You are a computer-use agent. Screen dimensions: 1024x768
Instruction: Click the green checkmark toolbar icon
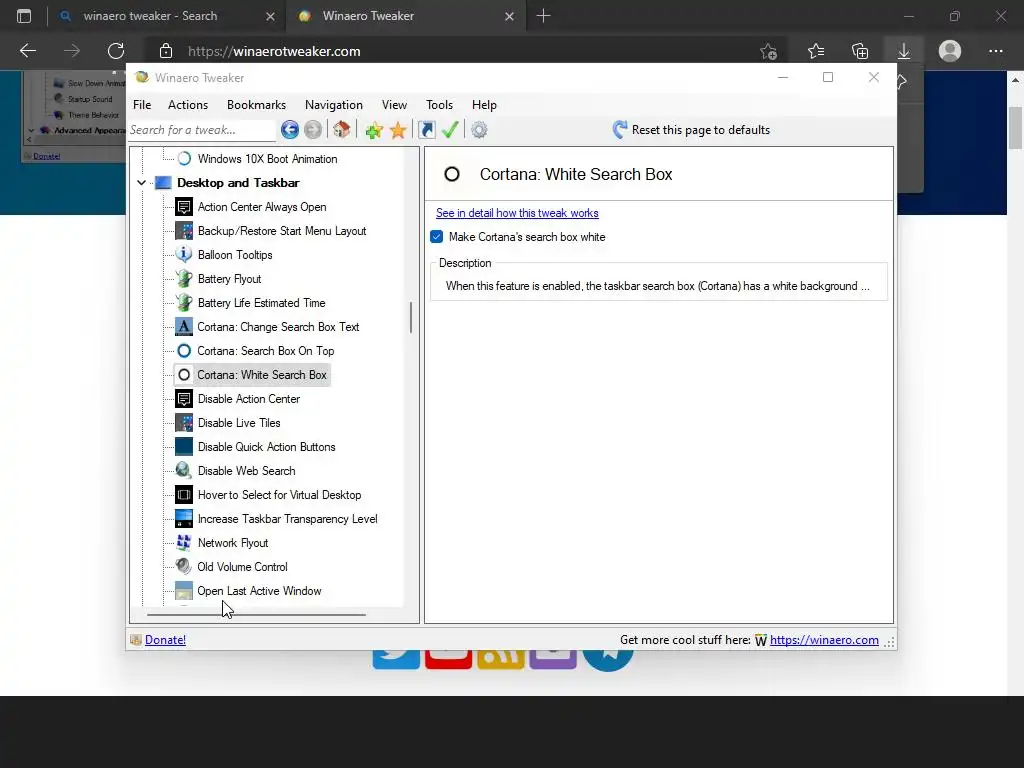450,130
